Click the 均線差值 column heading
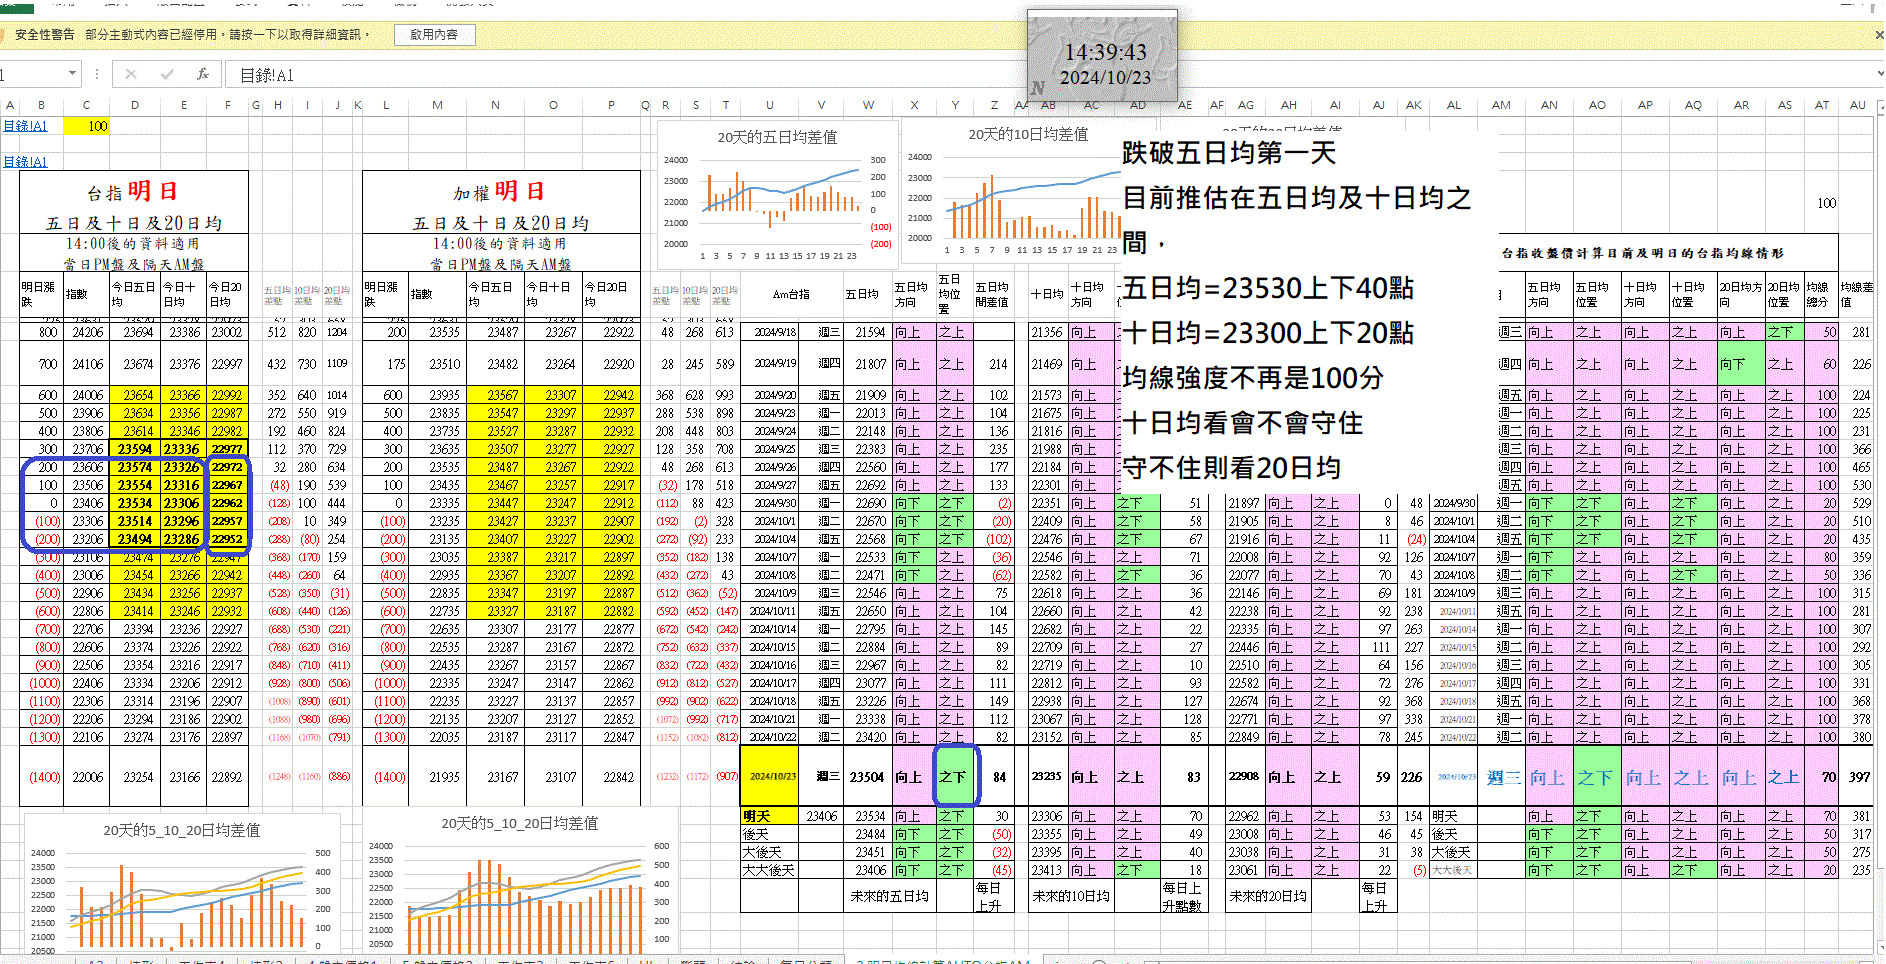Screen dimensions: 1886x964 click(1857, 294)
